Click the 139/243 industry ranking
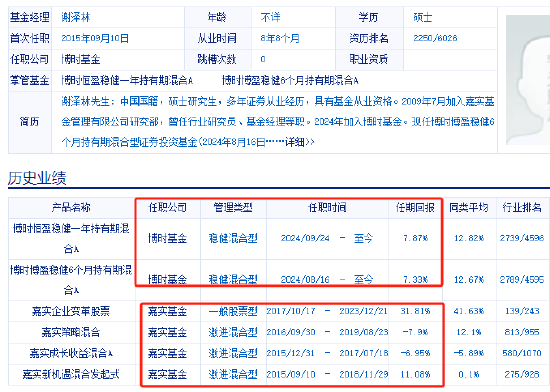The height and width of the screenshot is (392, 550). point(522,311)
